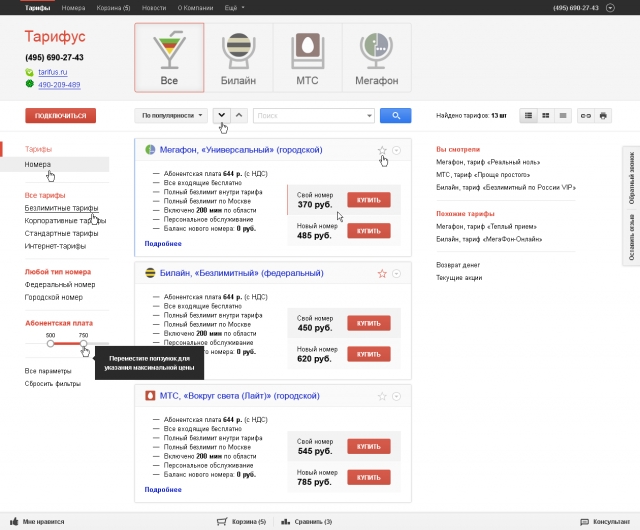Favorite the Мегафон Универсальный tariff star
Screen dimensions: 640x530
382,150
